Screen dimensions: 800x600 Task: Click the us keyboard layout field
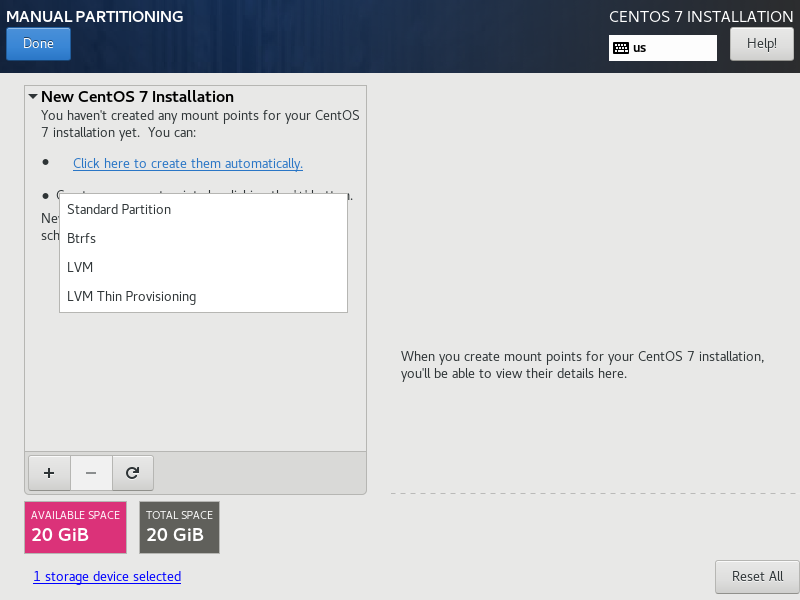pos(662,48)
